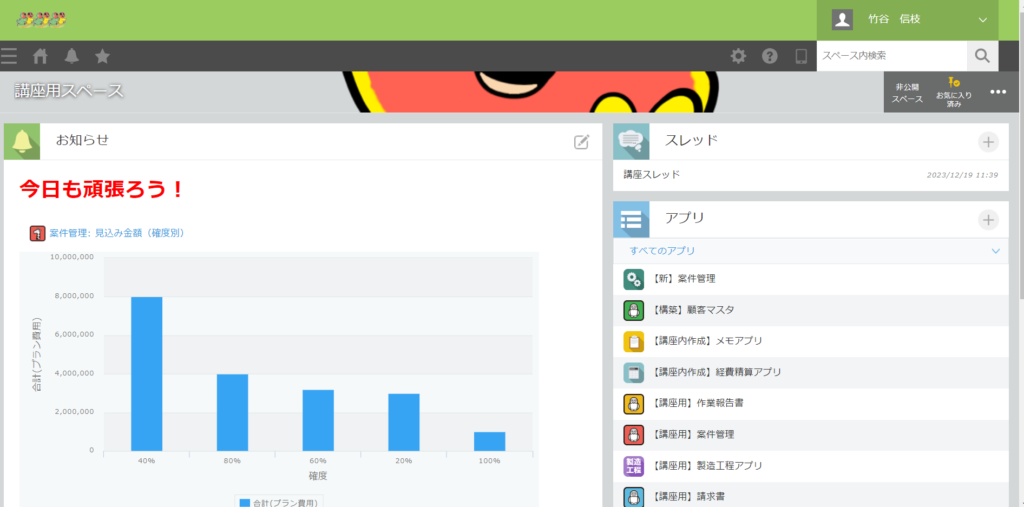Image resolution: width=1024 pixels, height=507 pixels.
Task: Open the notifications bell in toolbar
Action: tap(72, 56)
